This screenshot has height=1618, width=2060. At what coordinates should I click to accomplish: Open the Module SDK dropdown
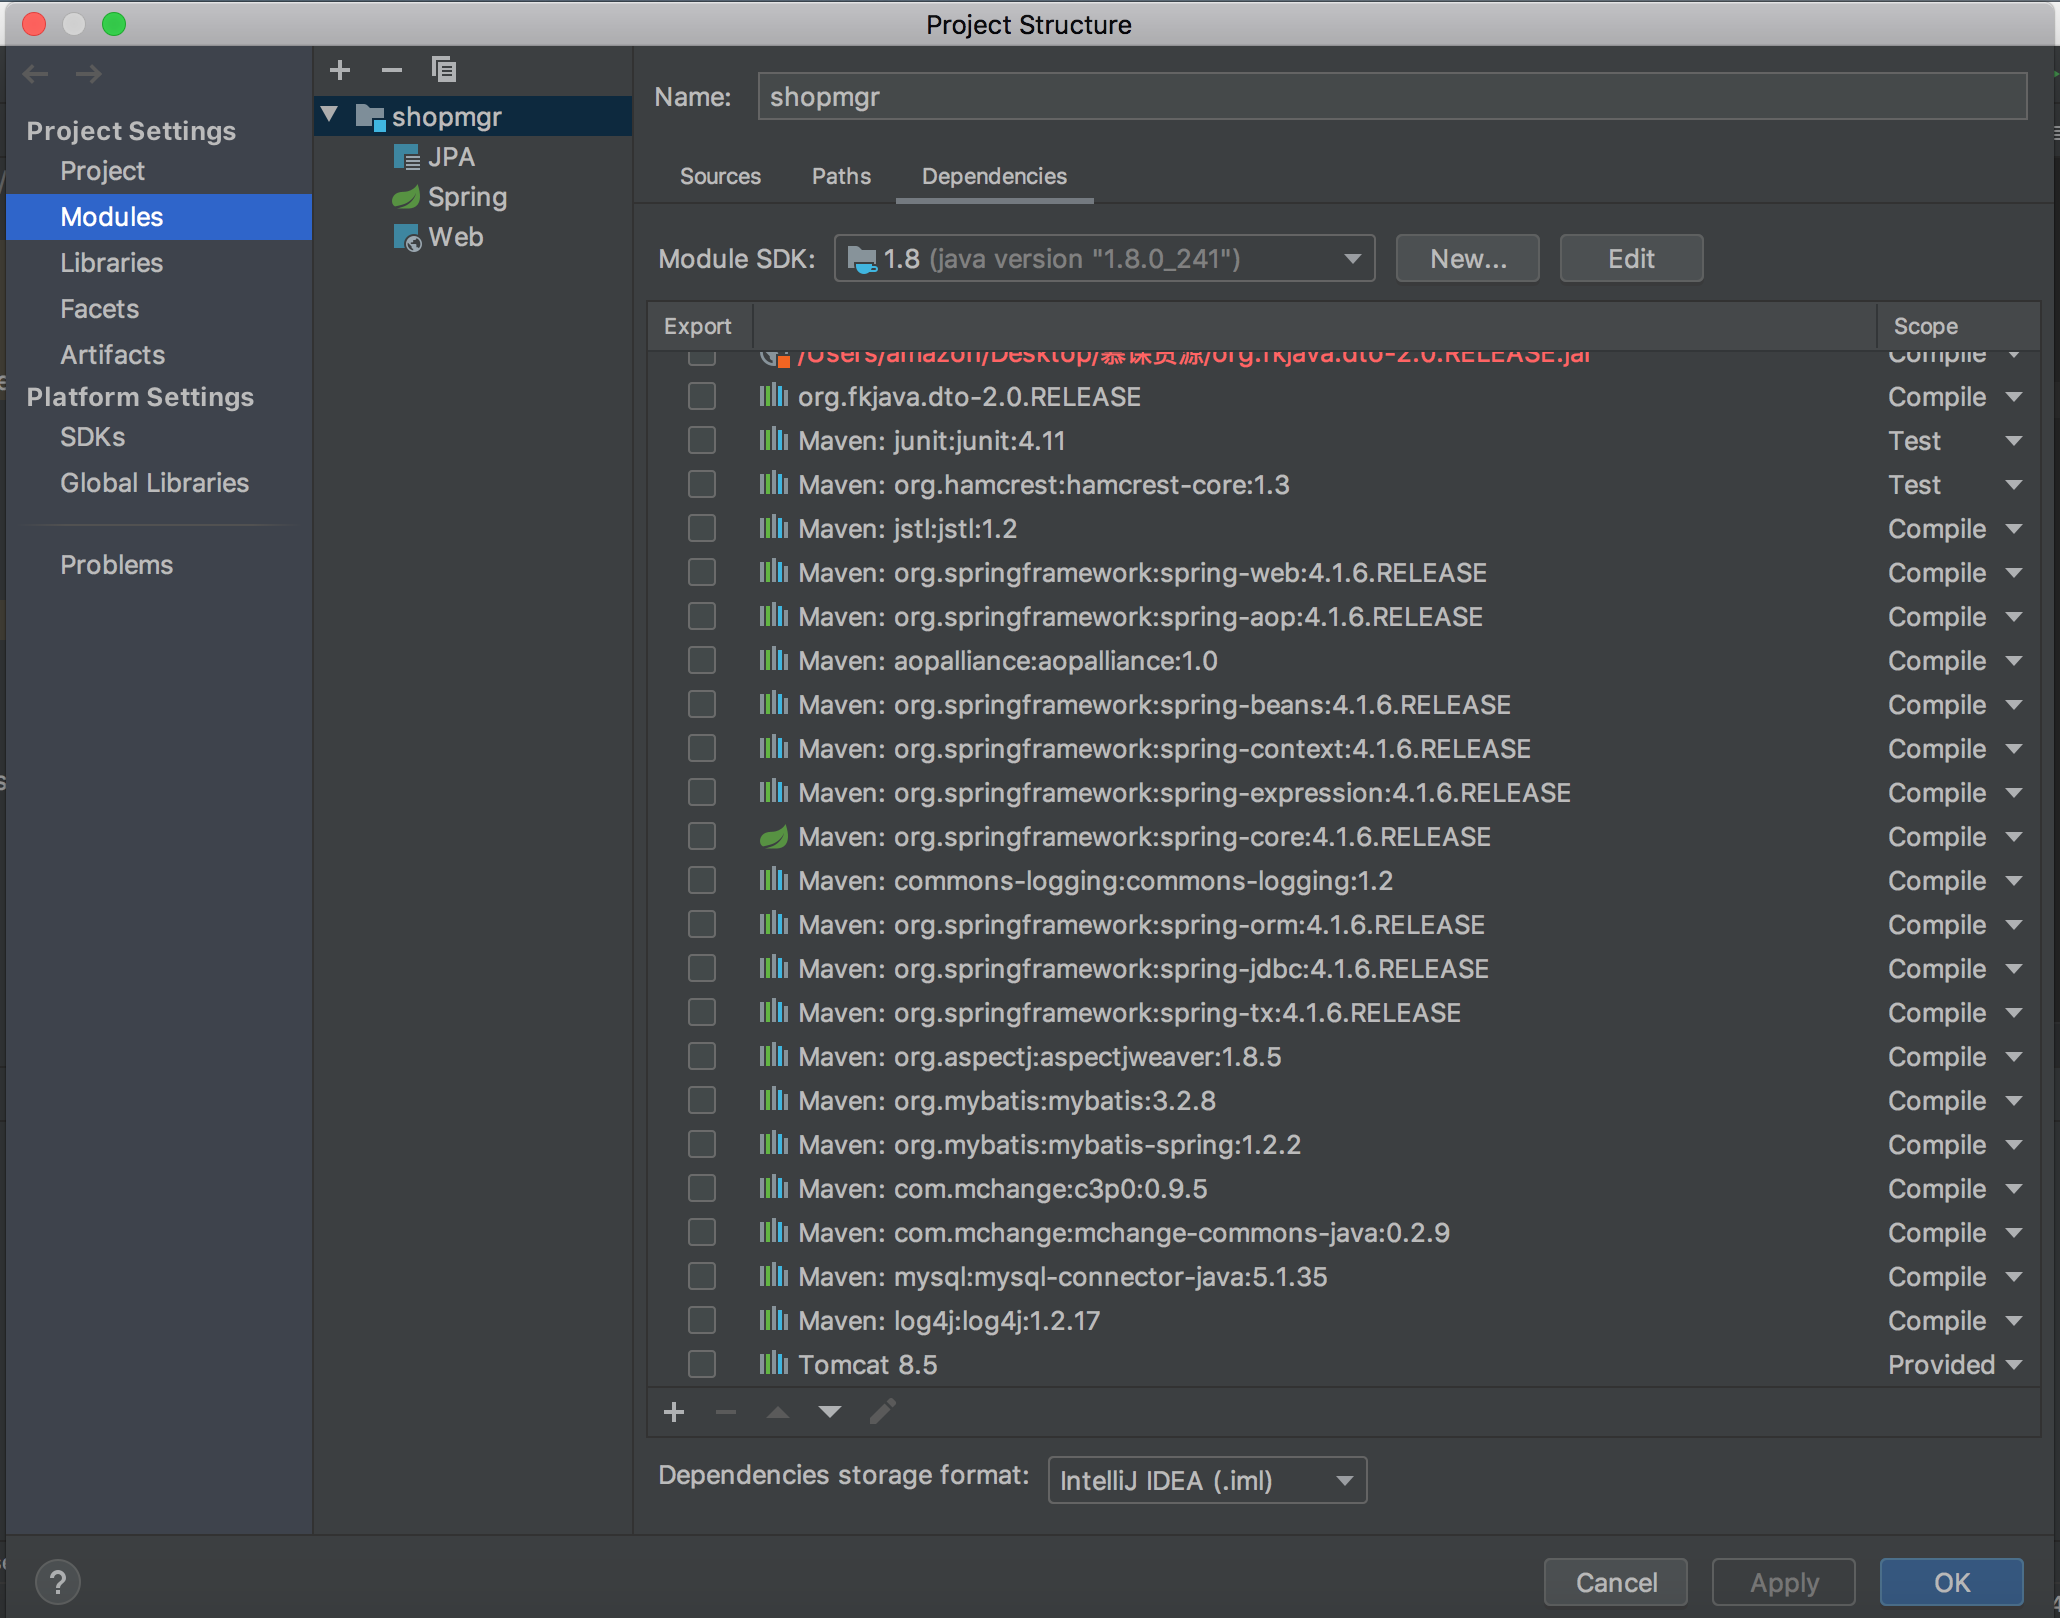tap(1104, 259)
